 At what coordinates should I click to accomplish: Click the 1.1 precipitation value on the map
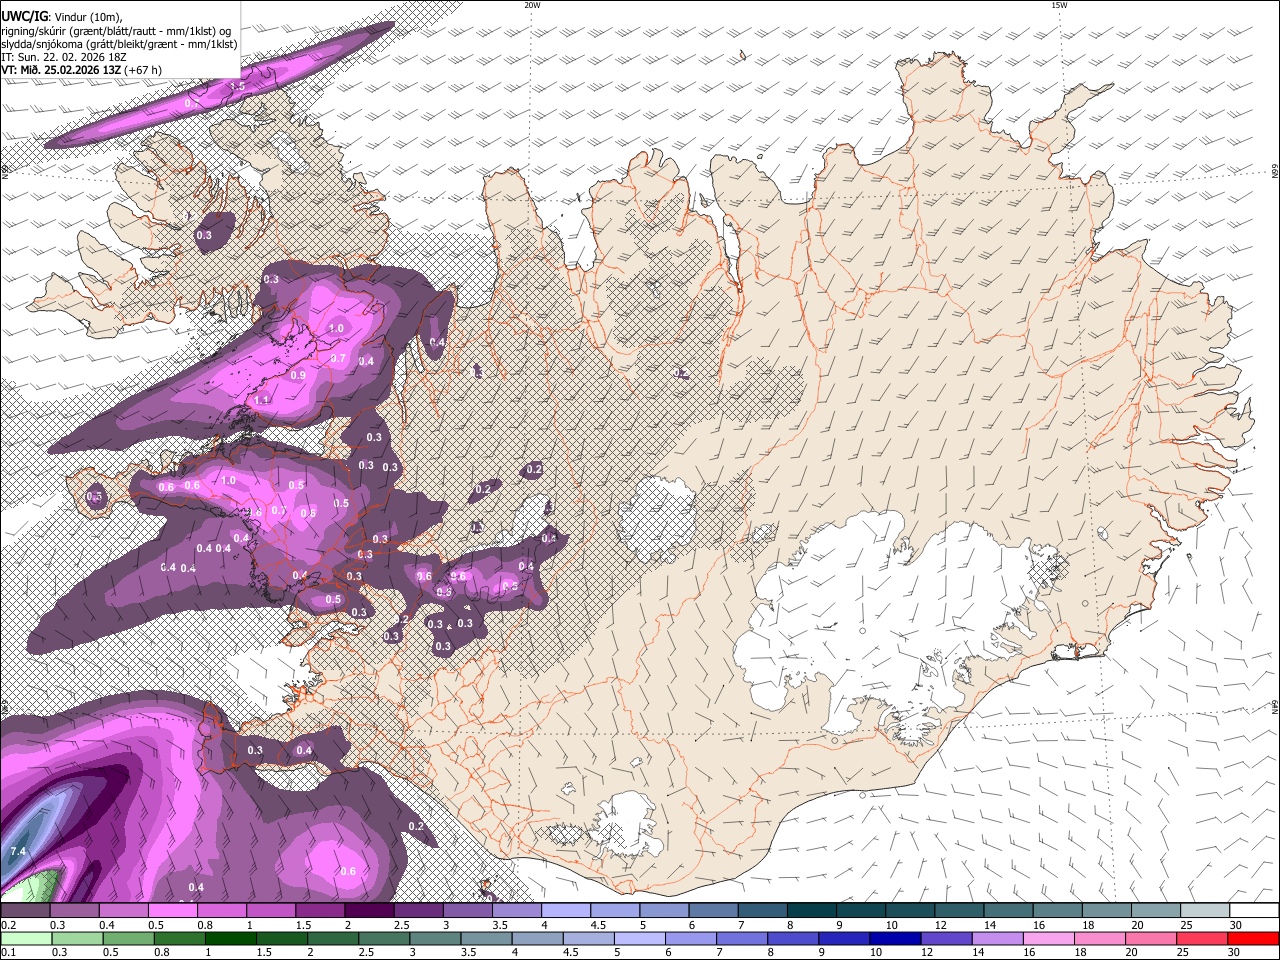click(262, 400)
